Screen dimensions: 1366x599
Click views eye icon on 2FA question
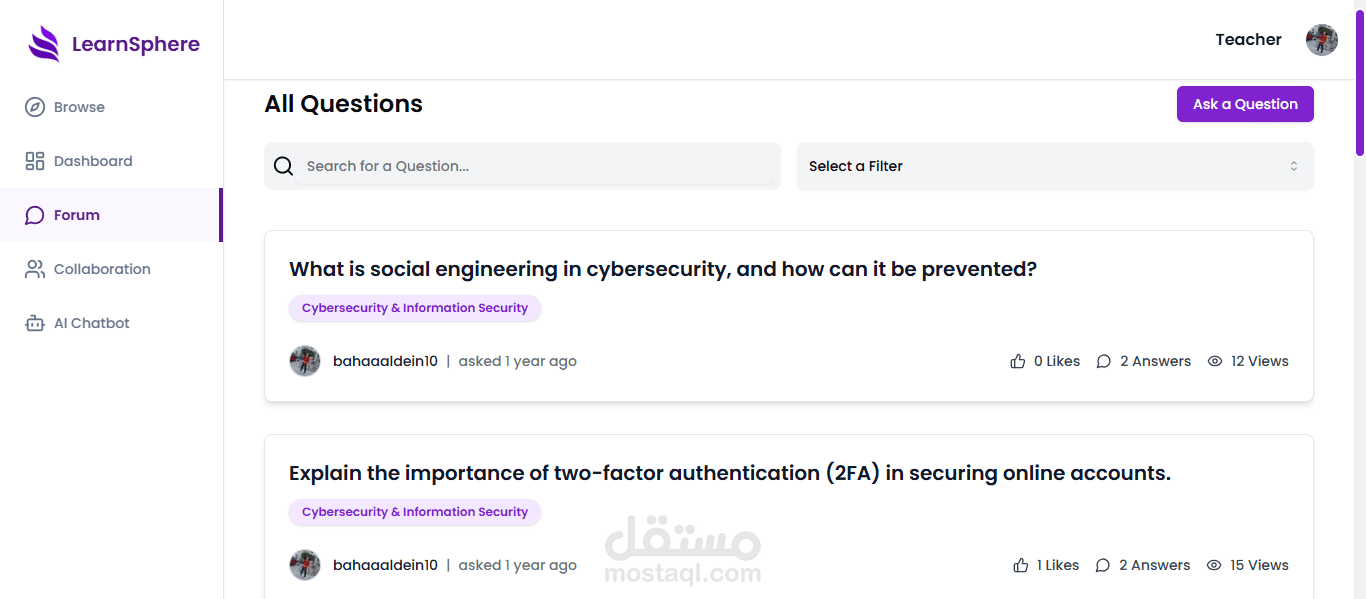click(x=1214, y=565)
